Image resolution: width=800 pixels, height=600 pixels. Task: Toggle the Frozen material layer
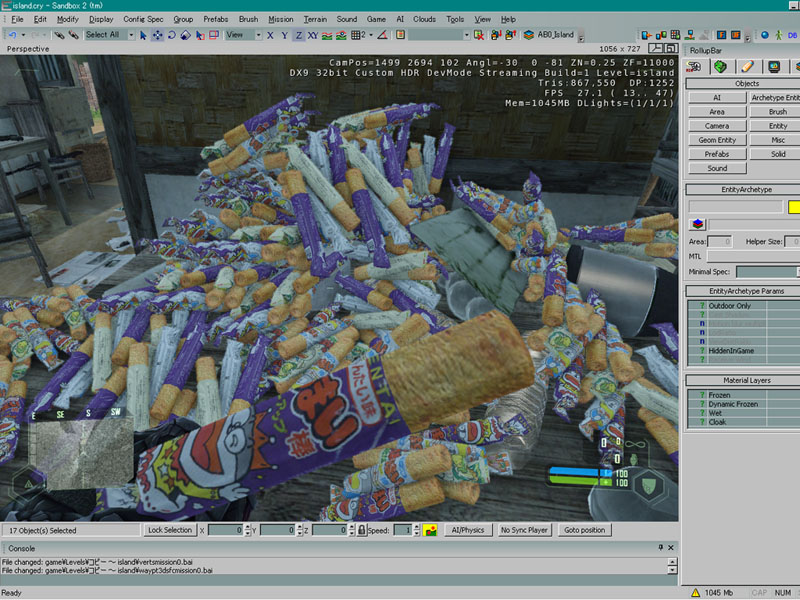click(x=744, y=395)
